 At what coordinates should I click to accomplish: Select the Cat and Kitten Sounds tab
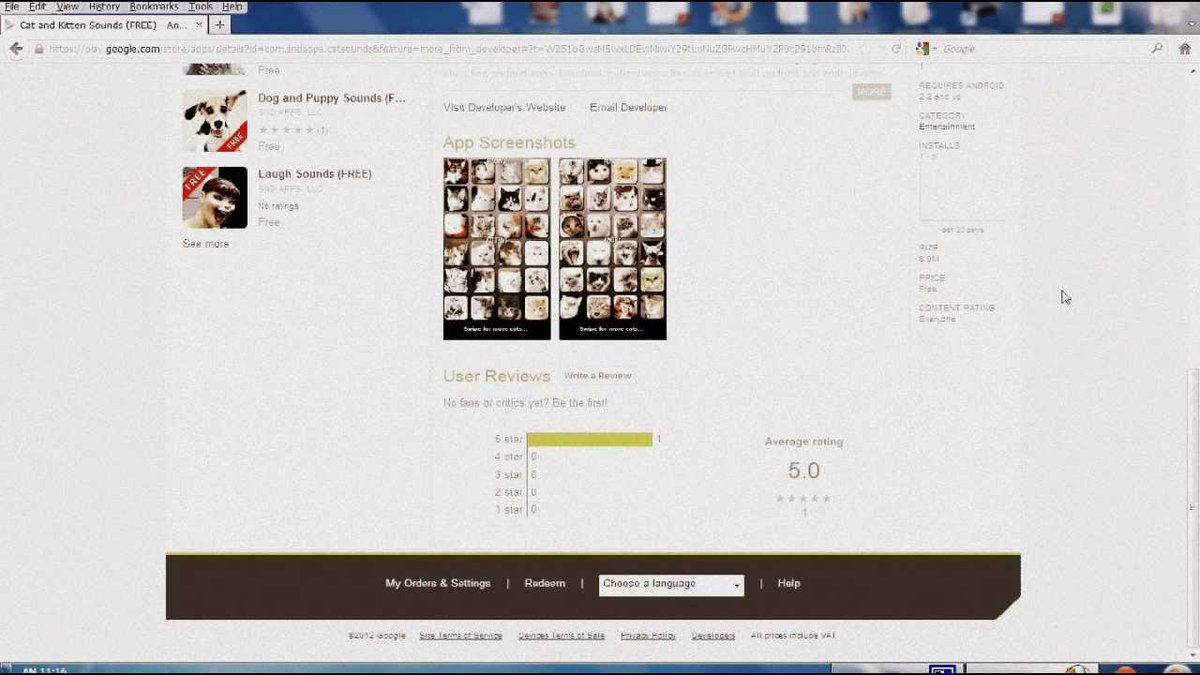pyautogui.click(x=103, y=24)
